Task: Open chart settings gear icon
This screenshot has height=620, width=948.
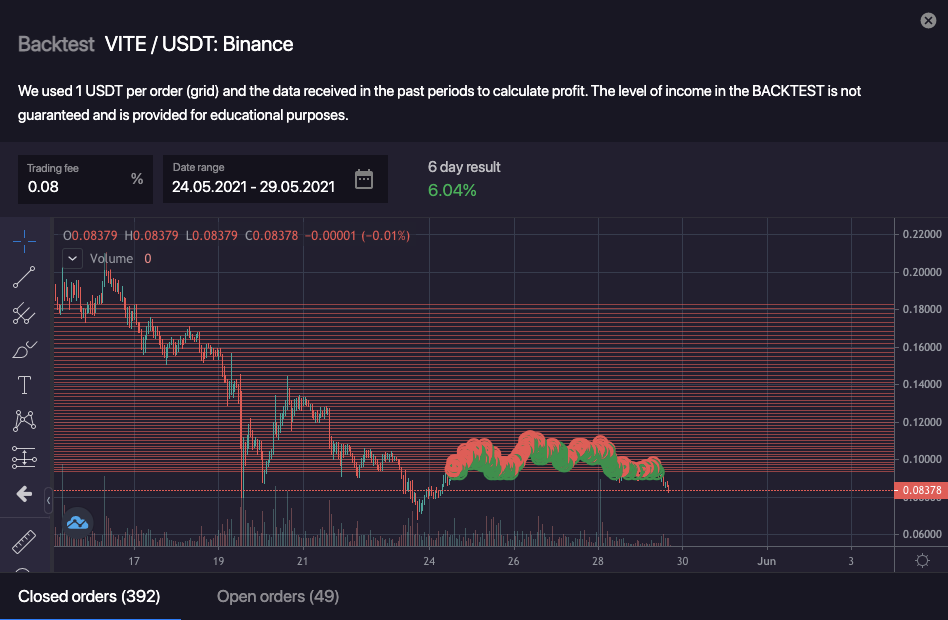Action: click(921, 561)
